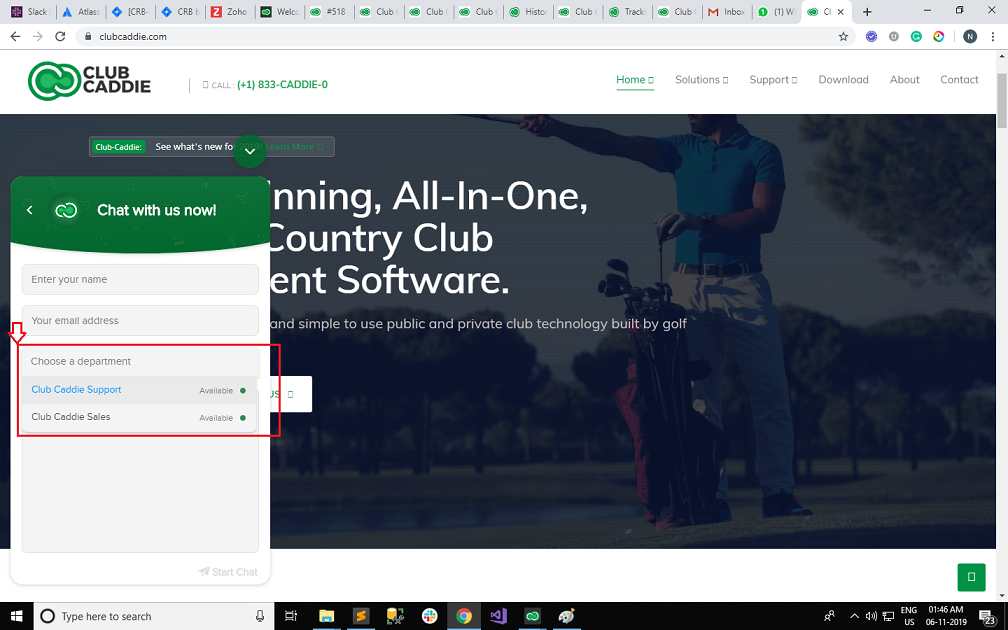Open the People icon in the tray
Screen dimensions: 1008x630
tap(830, 616)
